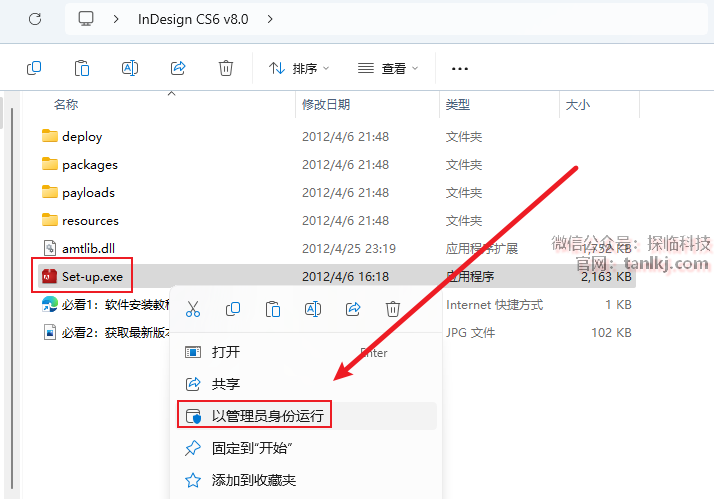Click the resources folder icon
714x499 pixels.
pyautogui.click(x=50, y=220)
